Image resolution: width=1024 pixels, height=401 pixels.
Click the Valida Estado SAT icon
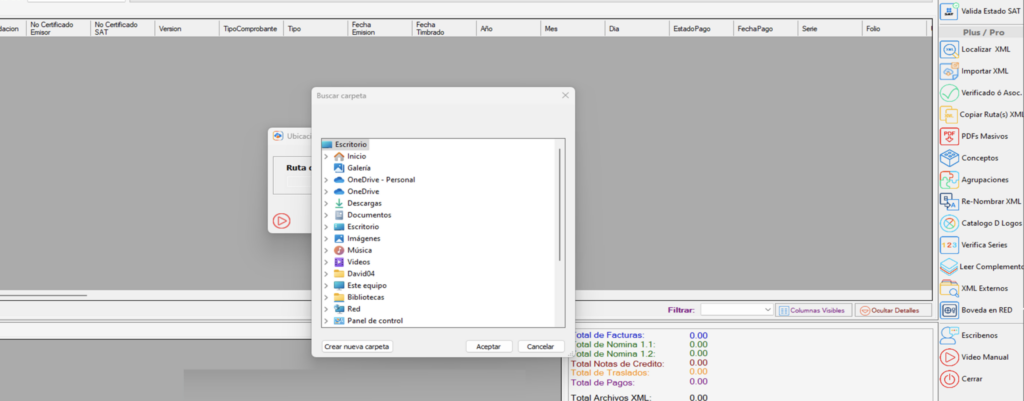[949, 11]
